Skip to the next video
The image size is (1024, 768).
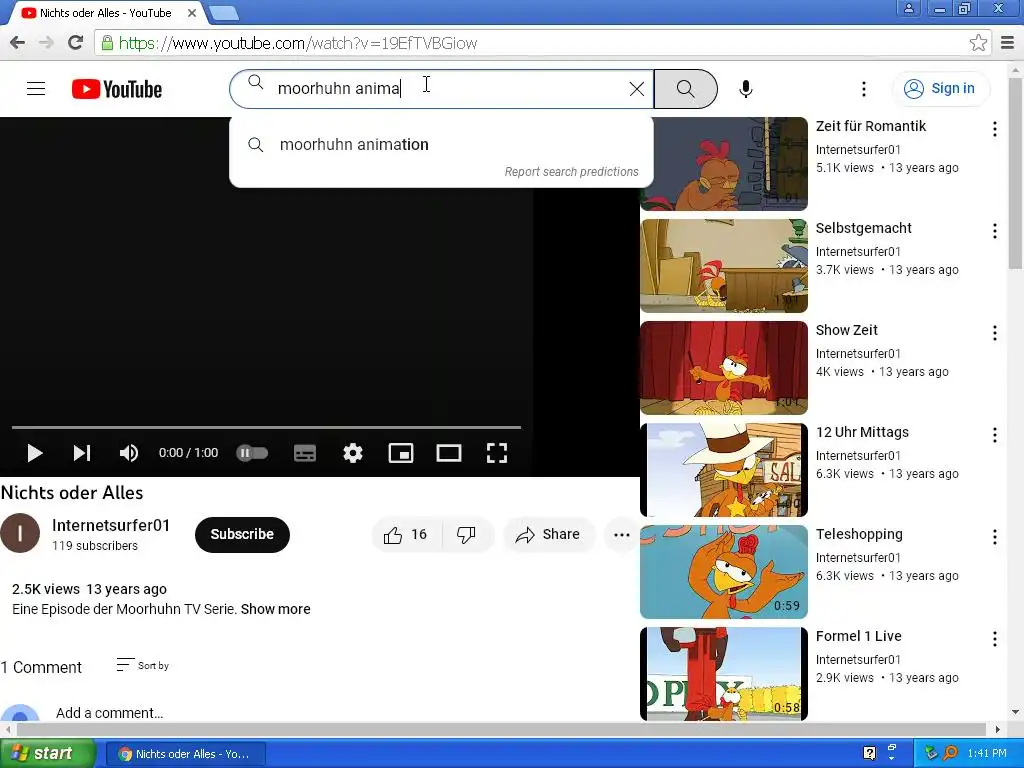[x=82, y=453]
